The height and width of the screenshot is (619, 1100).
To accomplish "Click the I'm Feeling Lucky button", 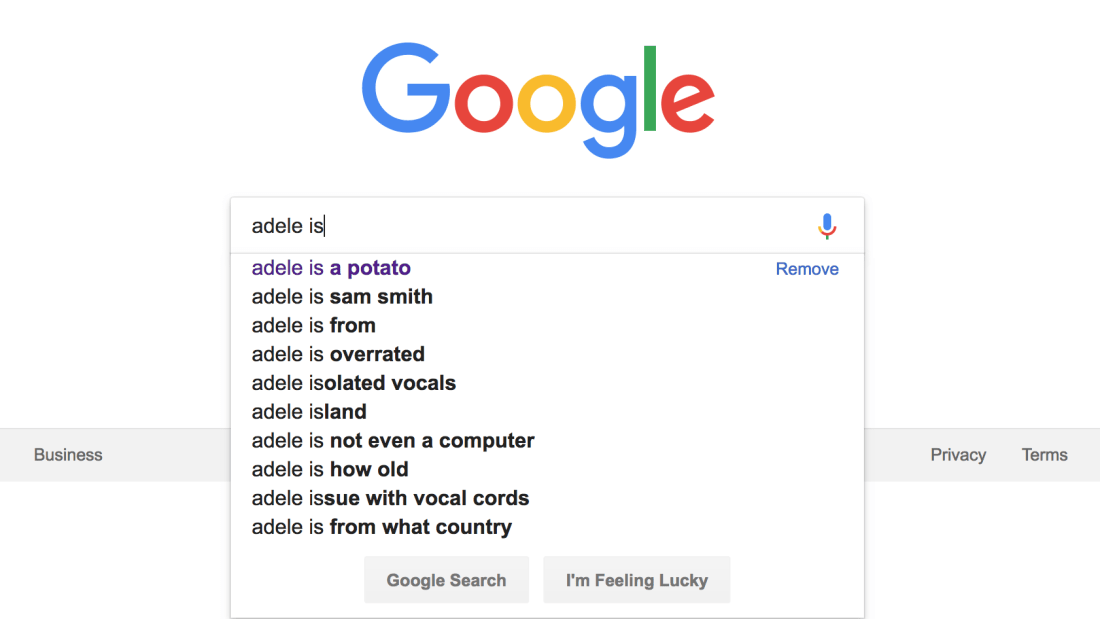I will coord(636,580).
